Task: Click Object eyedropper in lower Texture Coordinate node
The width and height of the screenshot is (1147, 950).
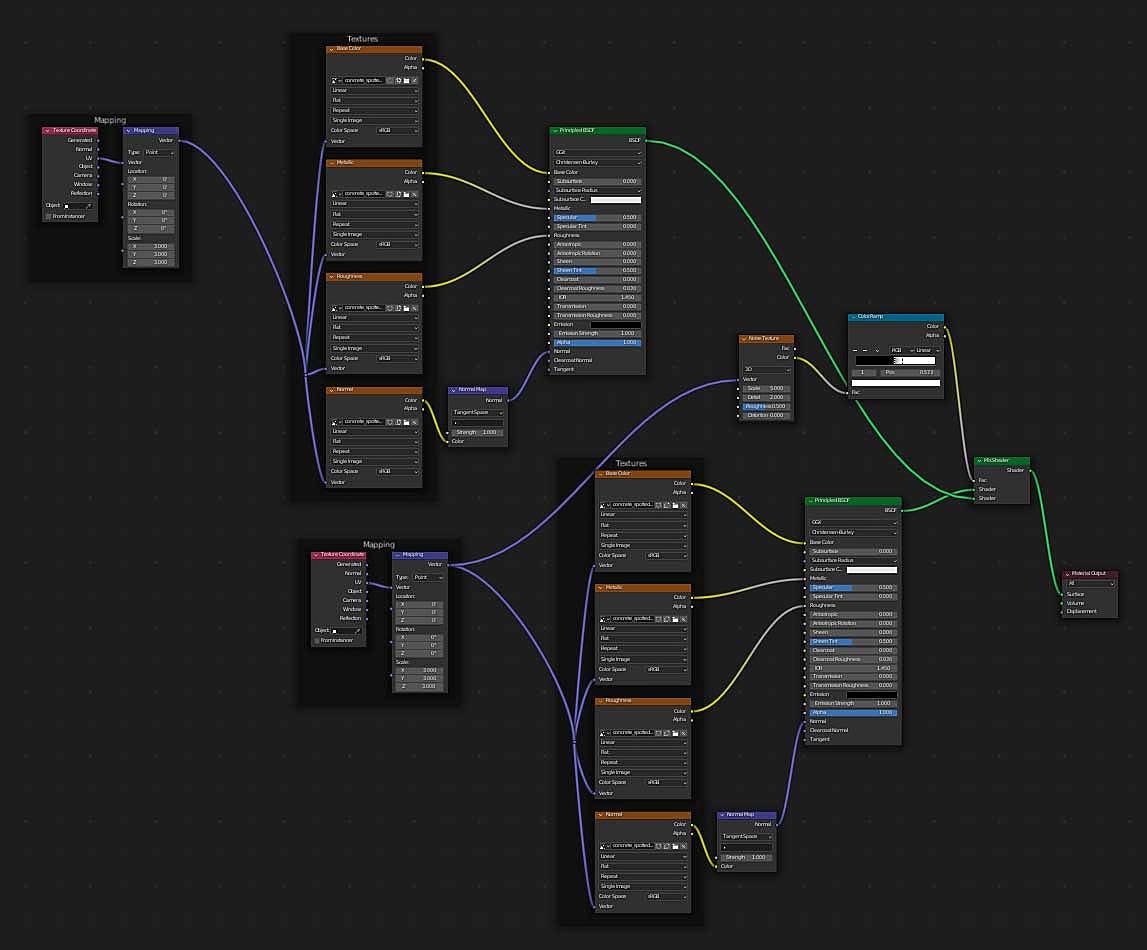Action: click(x=358, y=630)
